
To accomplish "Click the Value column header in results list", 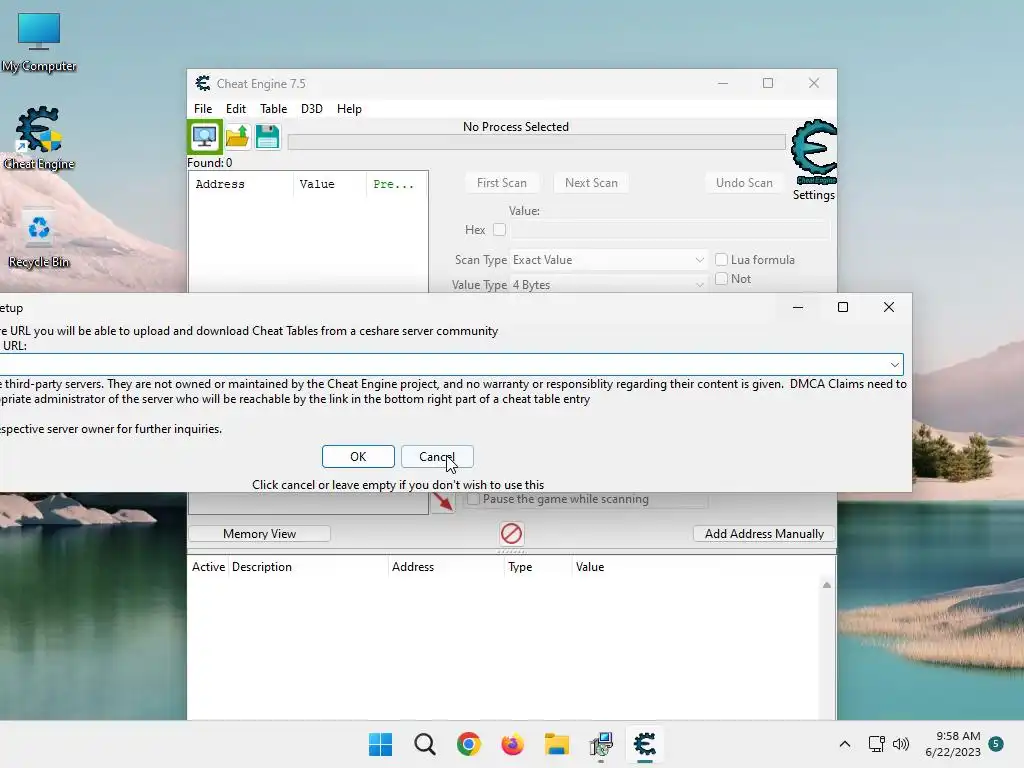I will click(330, 184).
